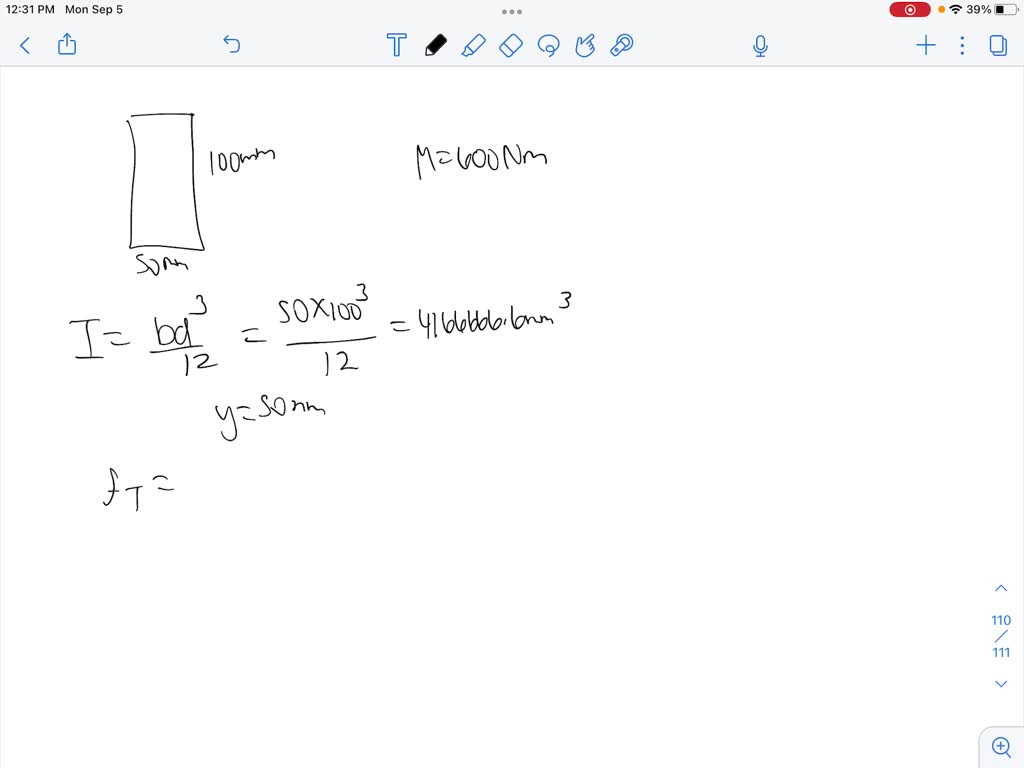Go back with the left arrow
The height and width of the screenshot is (768, 1024).
click(24, 45)
